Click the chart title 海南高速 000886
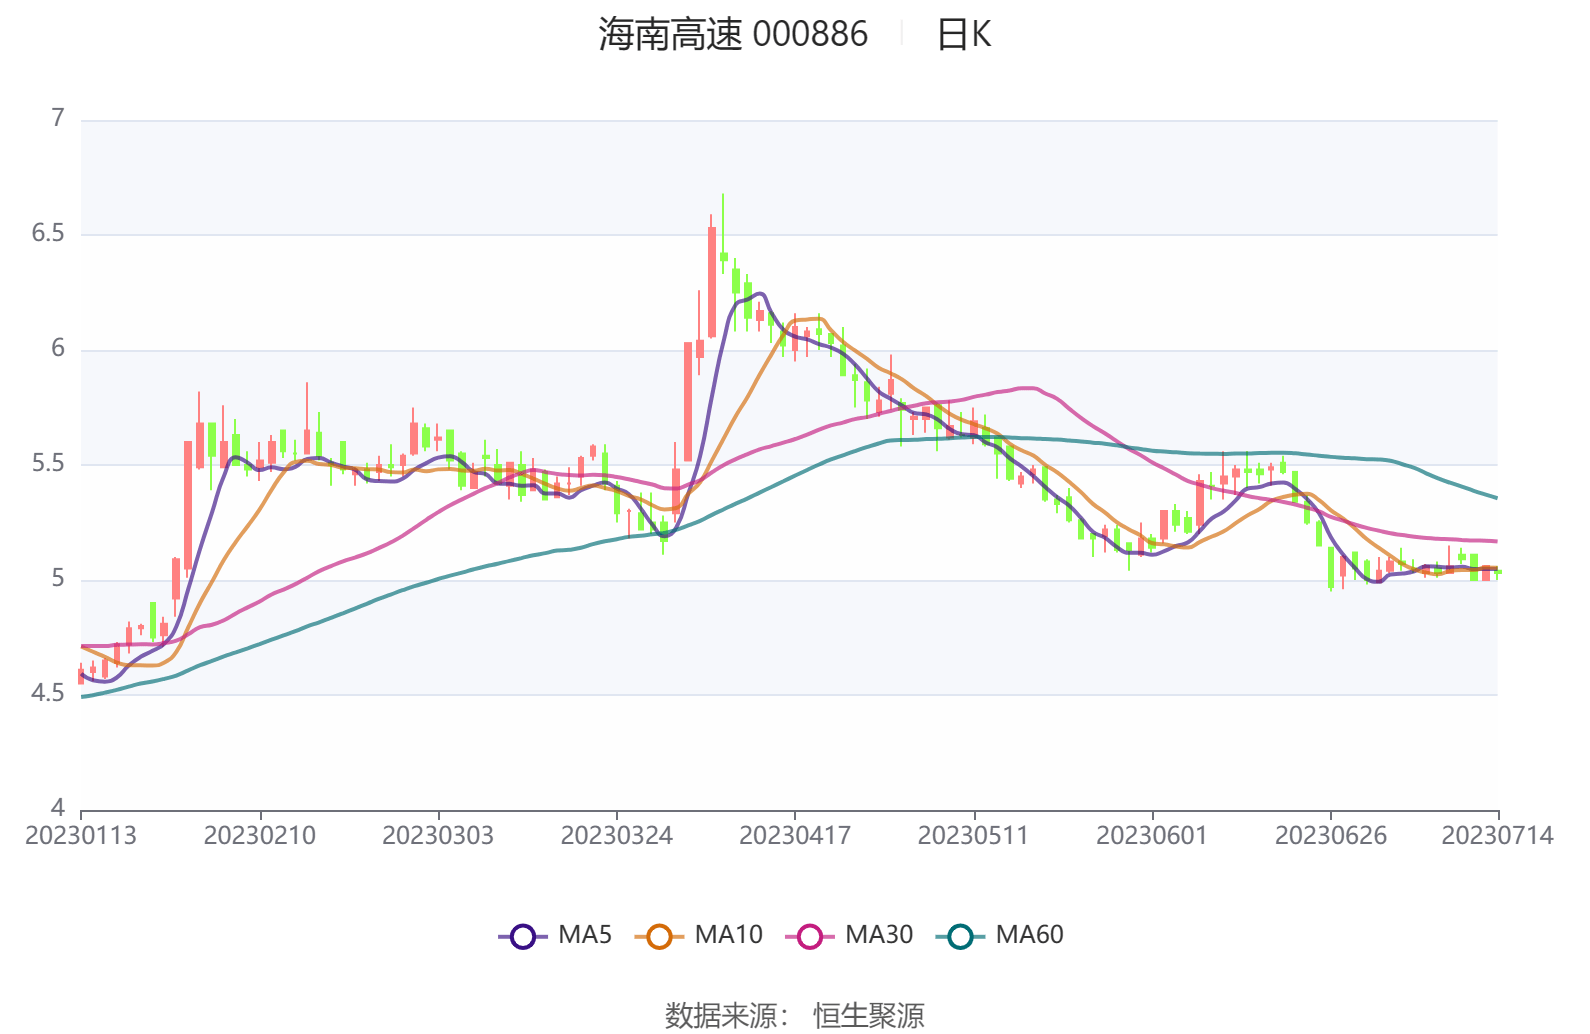Screen dimensions: 1590x1034 click(733, 35)
